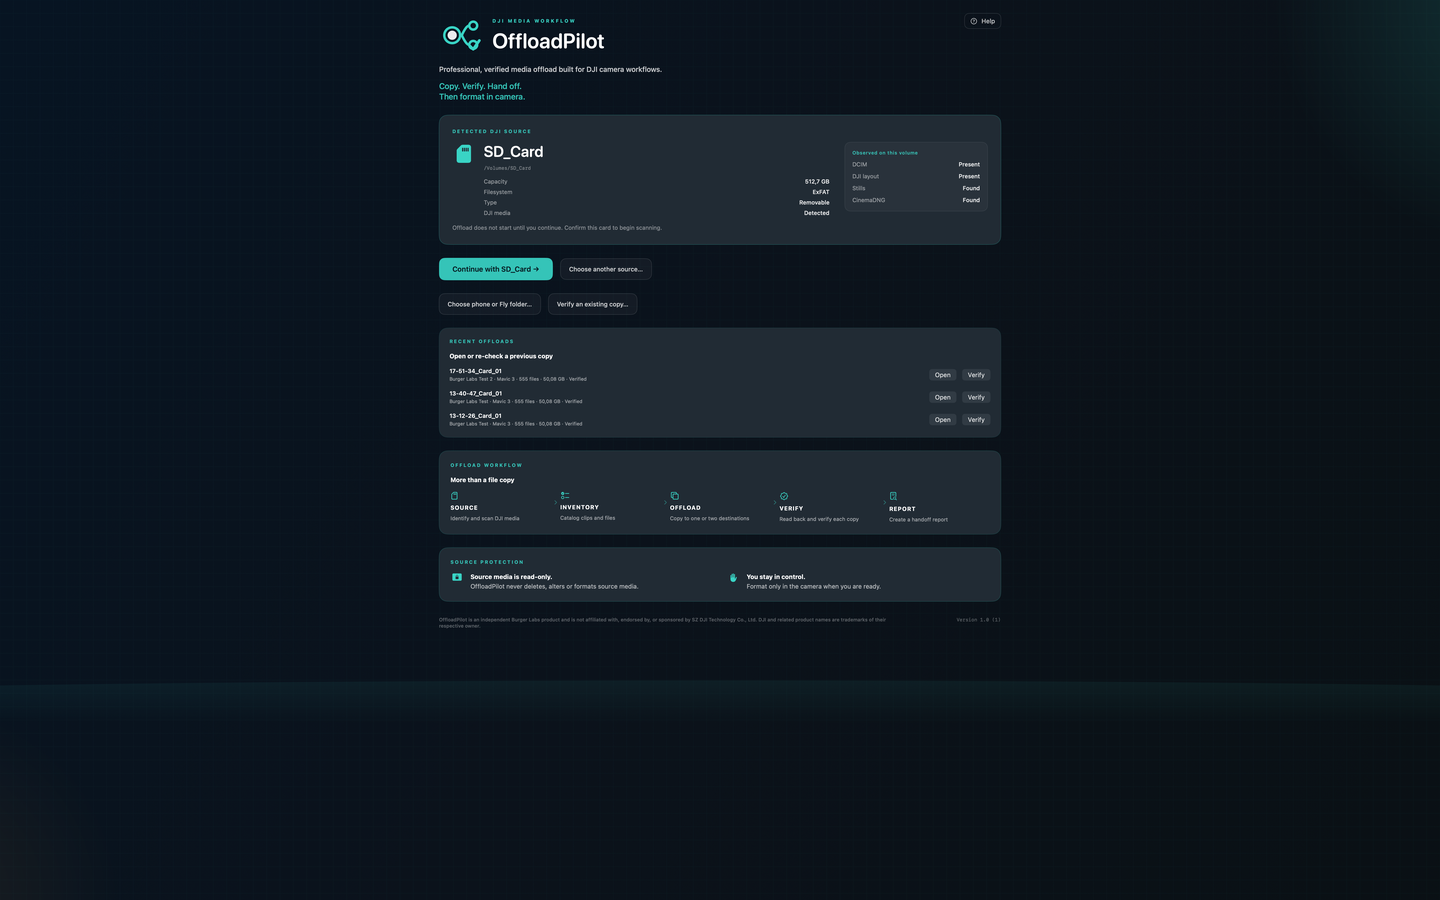Click 'Source media is read-only.' text
Screen dimensions: 1440x900
coord(511,577)
